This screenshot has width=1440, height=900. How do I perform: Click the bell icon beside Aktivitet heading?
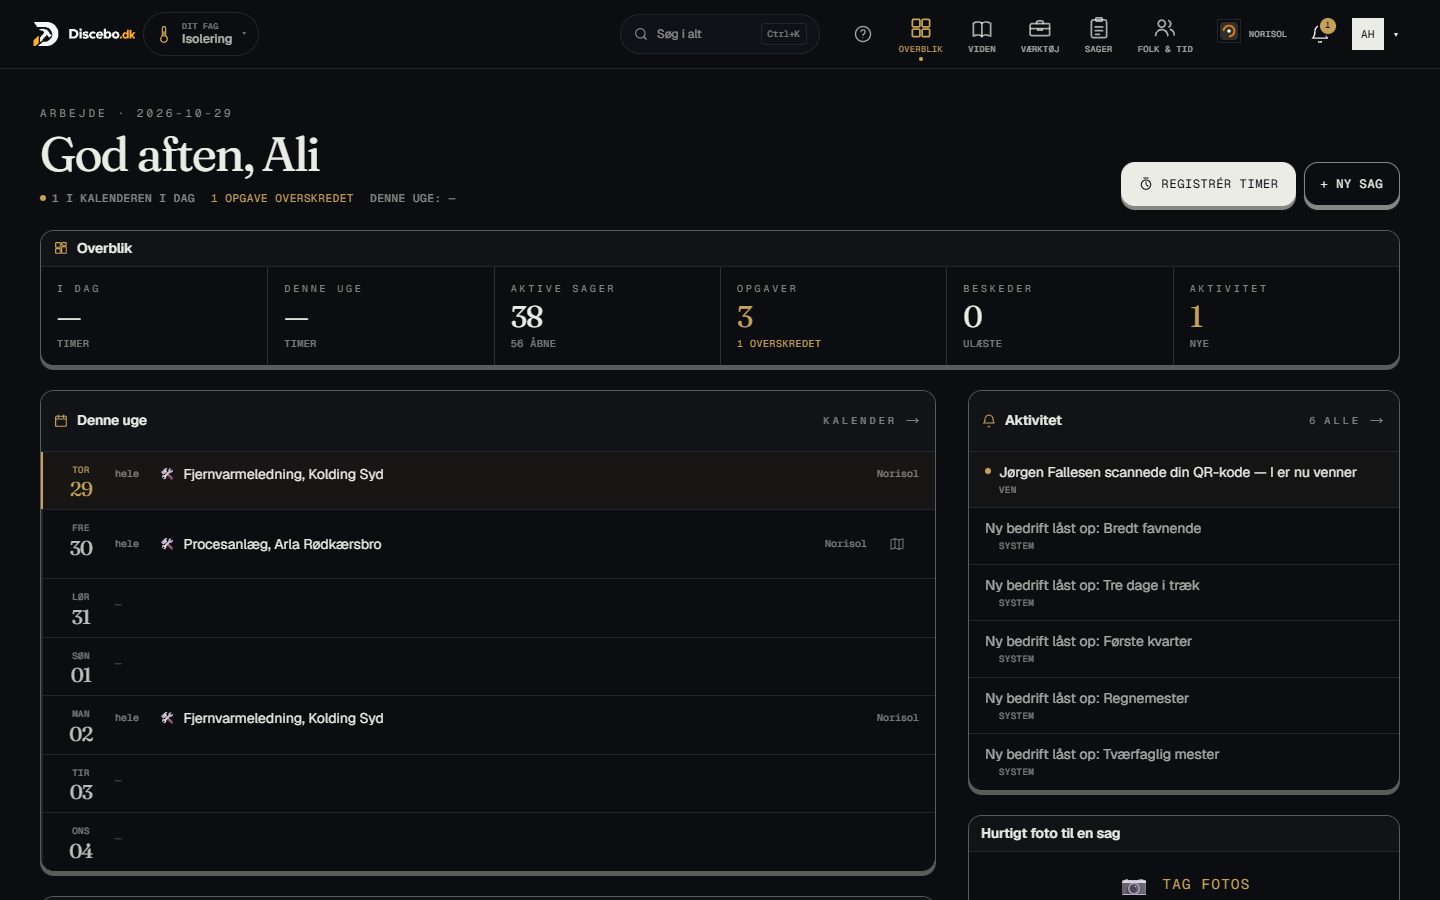(989, 421)
